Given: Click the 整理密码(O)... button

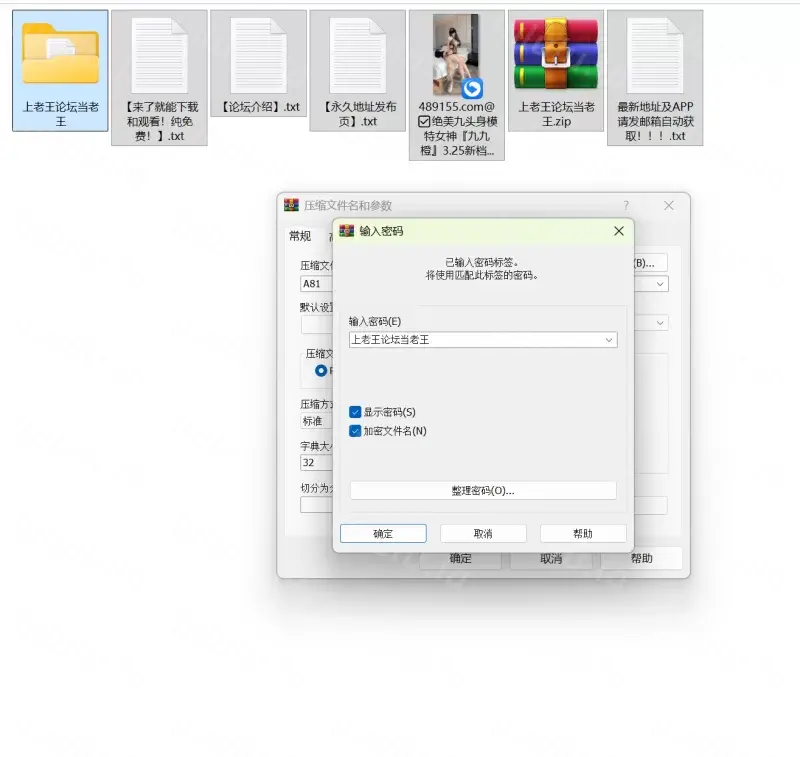Looking at the screenshot, I should click(x=483, y=491).
